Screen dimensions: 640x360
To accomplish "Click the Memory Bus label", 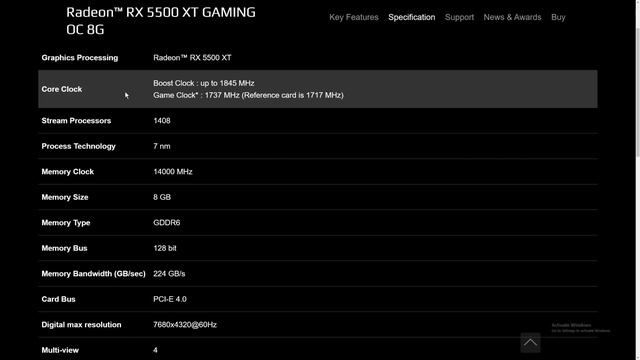I will pos(64,248).
